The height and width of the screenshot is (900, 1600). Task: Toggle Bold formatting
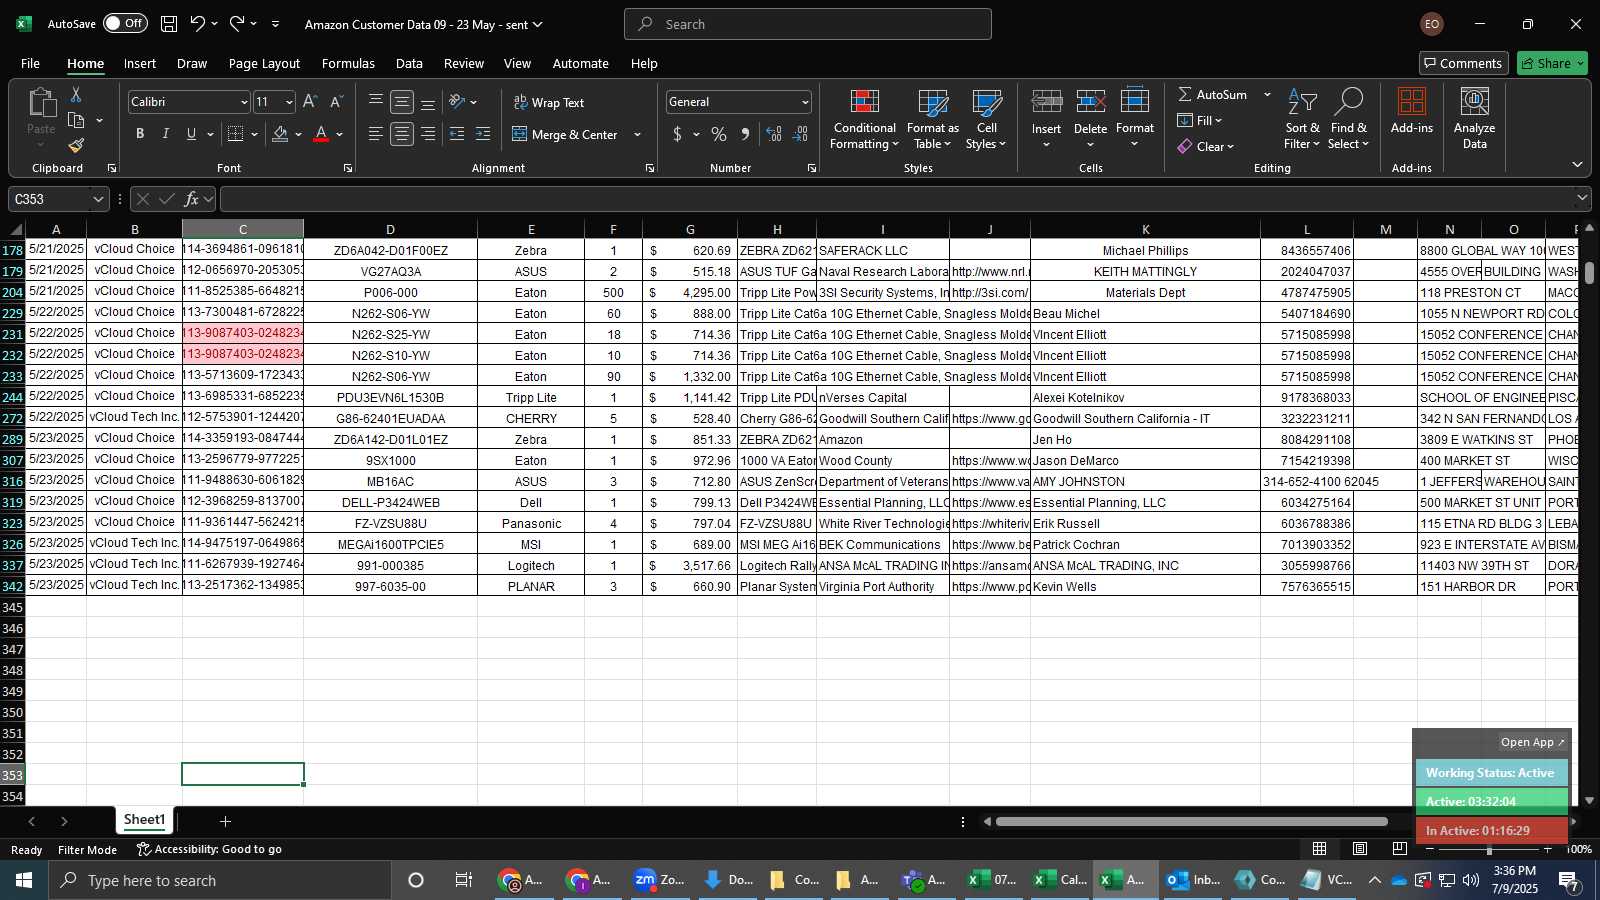click(x=140, y=134)
